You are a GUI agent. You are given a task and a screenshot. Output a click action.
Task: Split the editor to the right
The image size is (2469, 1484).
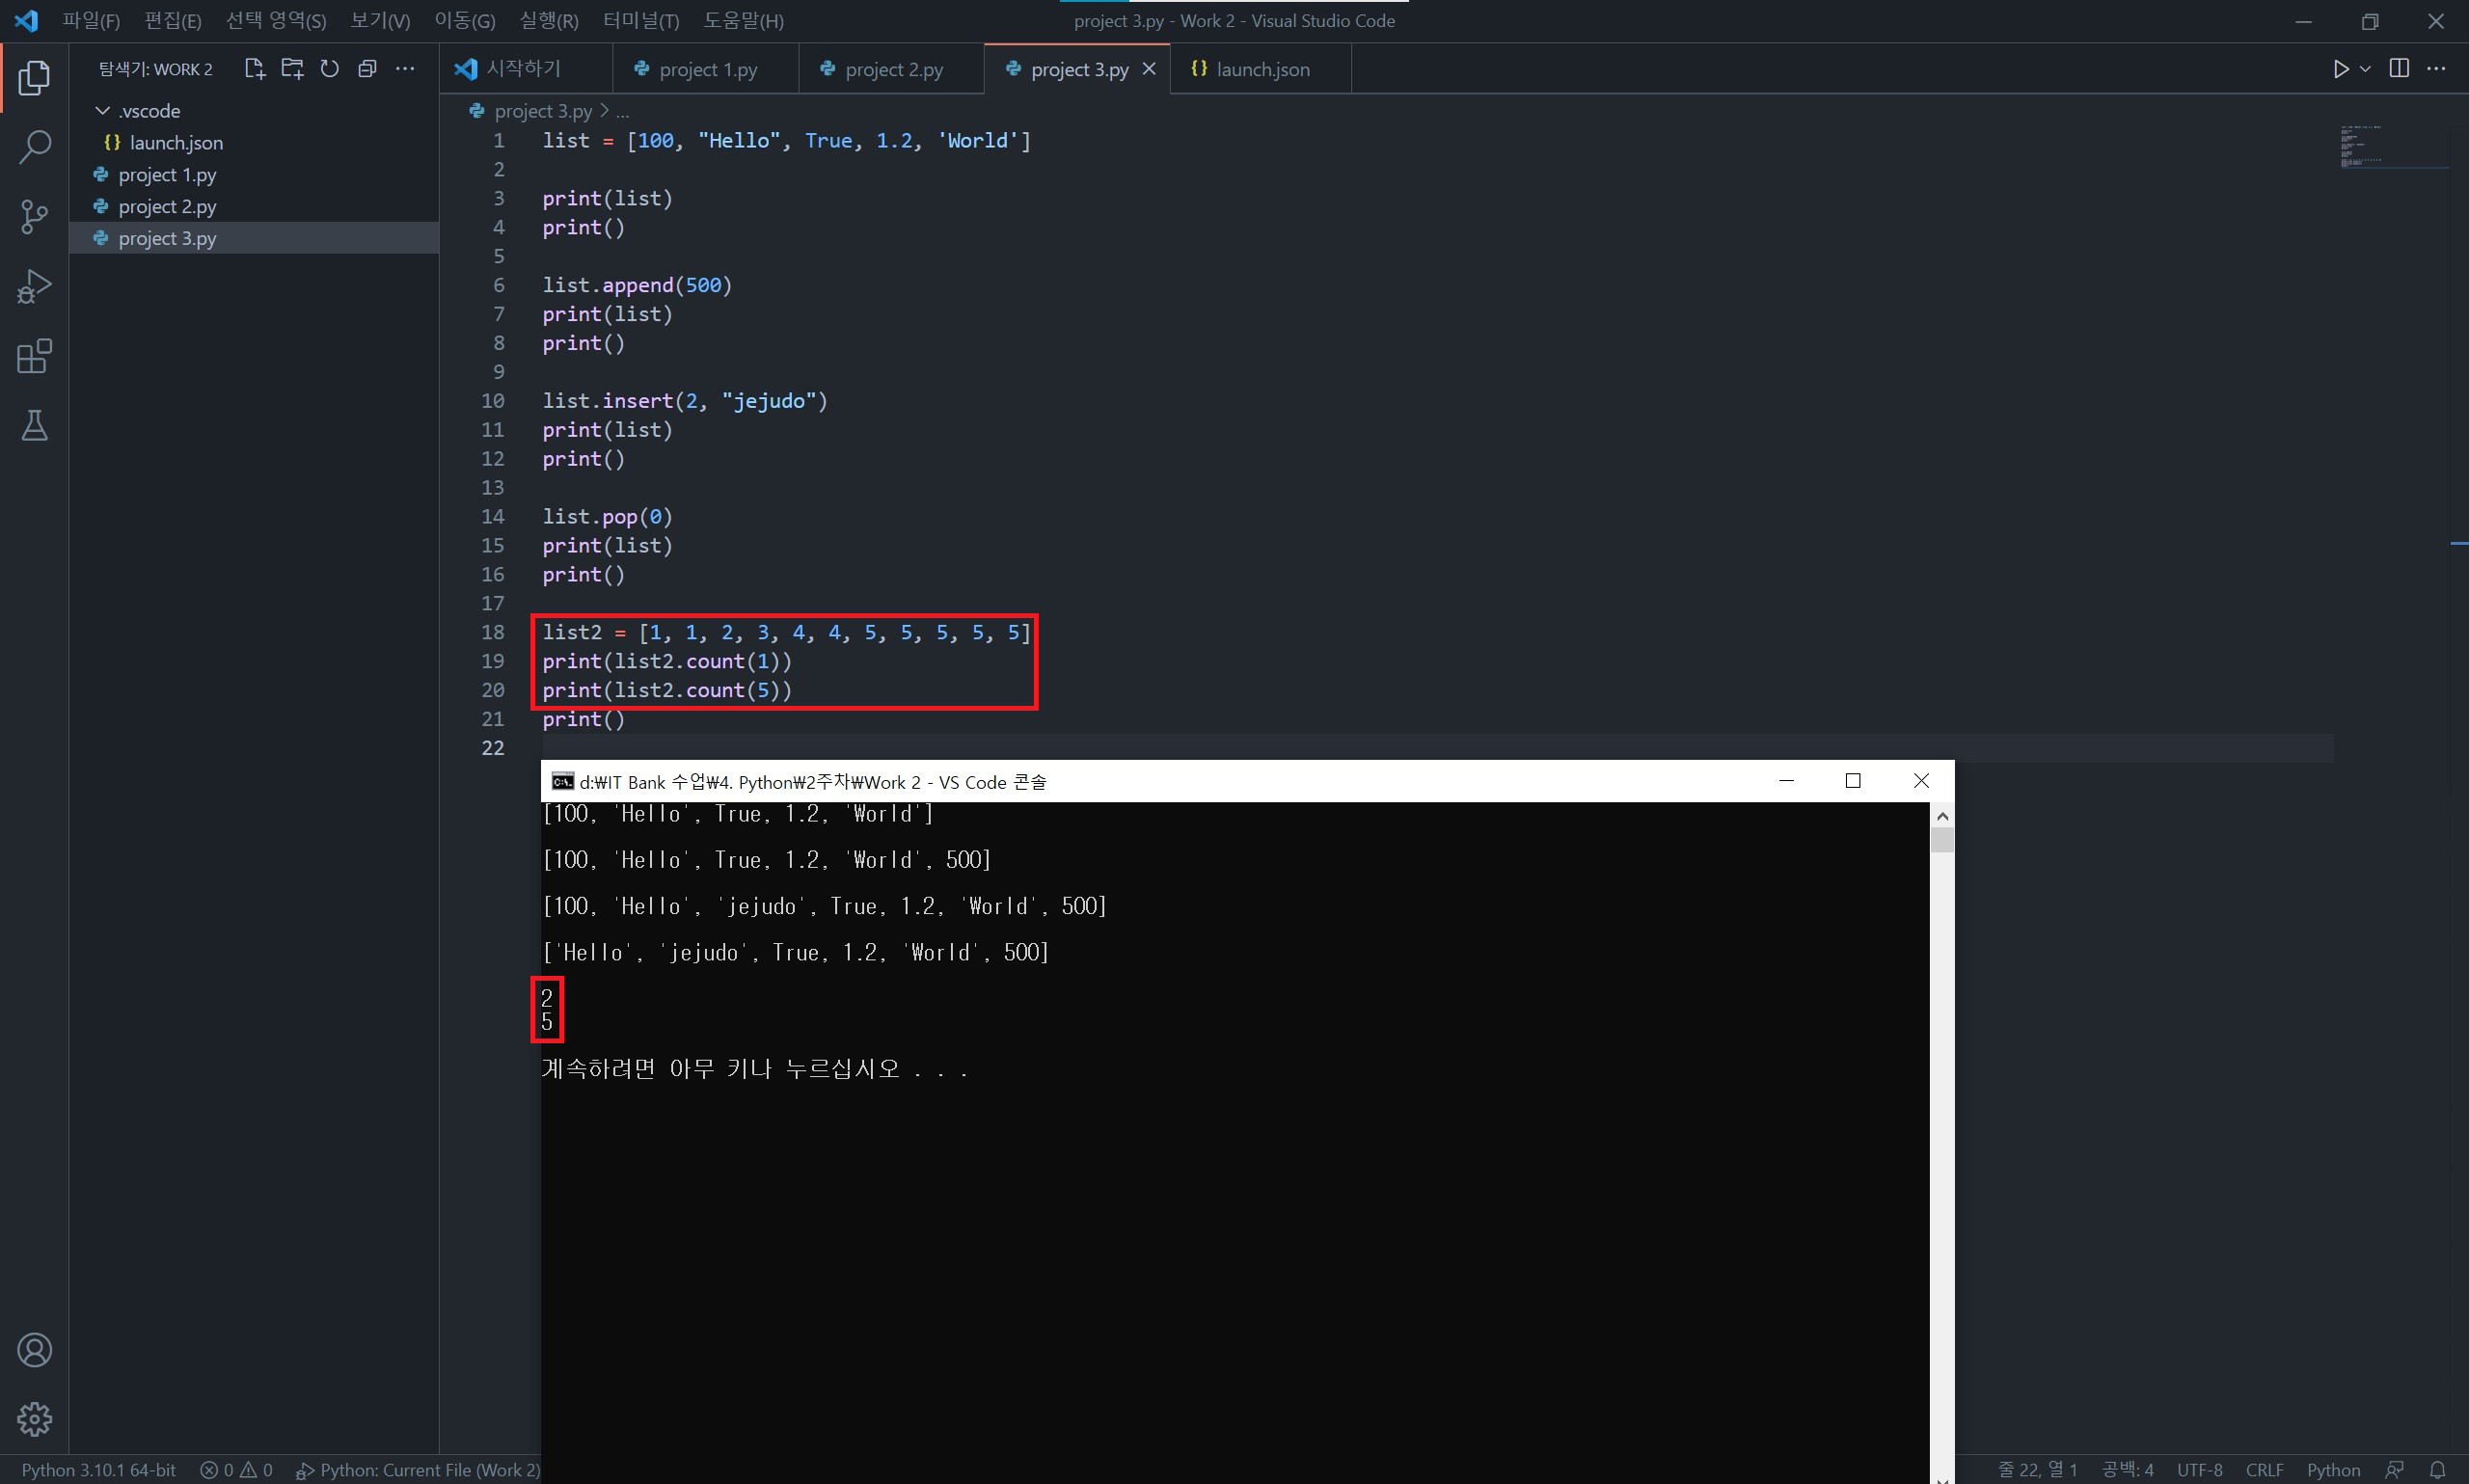(x=2398, y=68)
